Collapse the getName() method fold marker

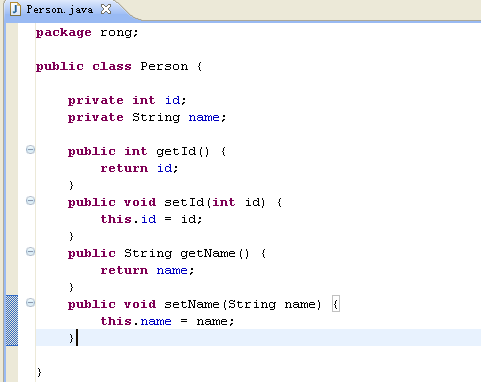(30, 252)
